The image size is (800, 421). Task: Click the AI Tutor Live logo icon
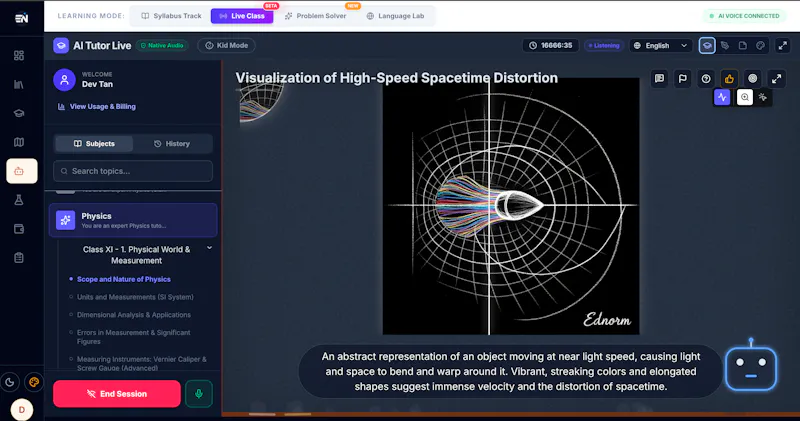(61, 45)
